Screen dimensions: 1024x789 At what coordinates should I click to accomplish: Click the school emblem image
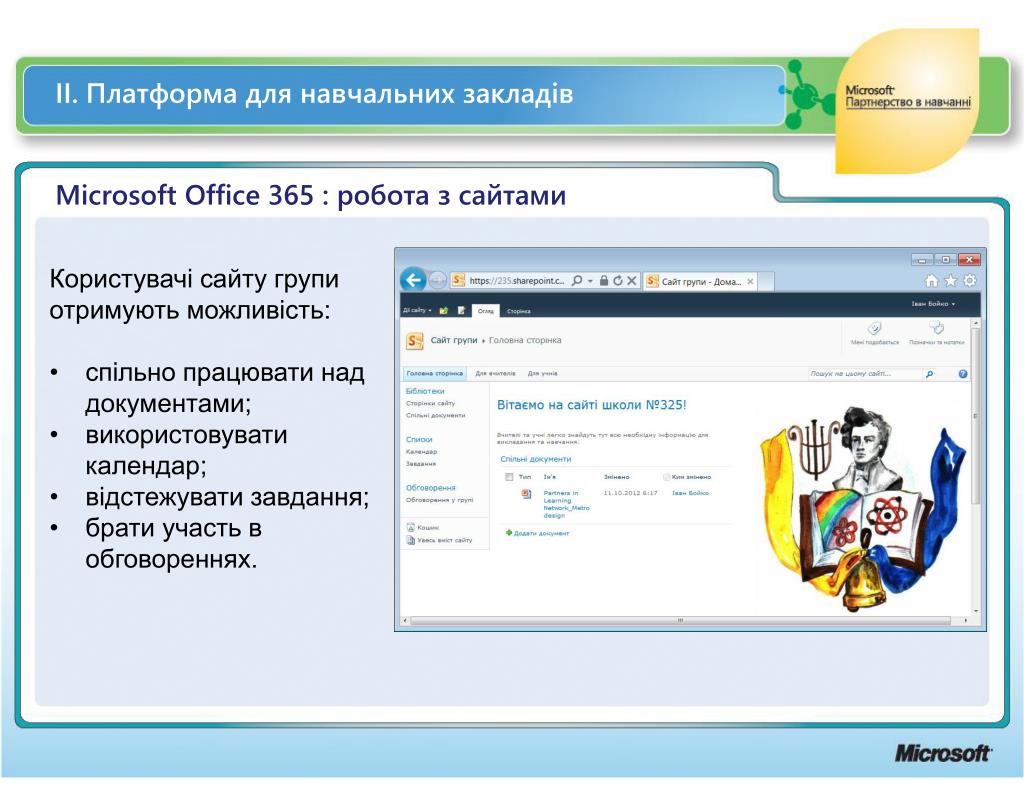coord(861,509)
